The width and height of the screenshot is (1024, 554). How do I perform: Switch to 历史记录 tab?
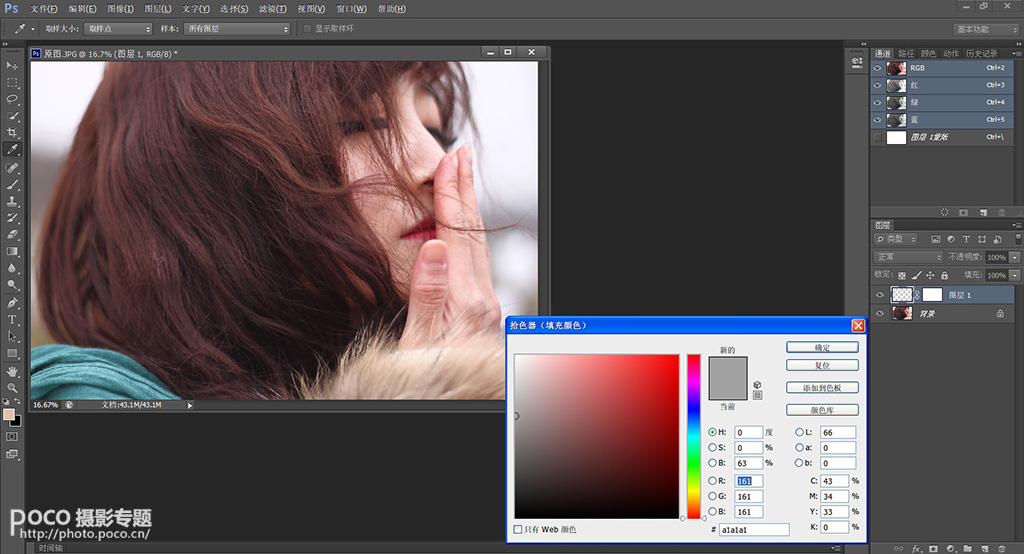click(x=982, y=54)
